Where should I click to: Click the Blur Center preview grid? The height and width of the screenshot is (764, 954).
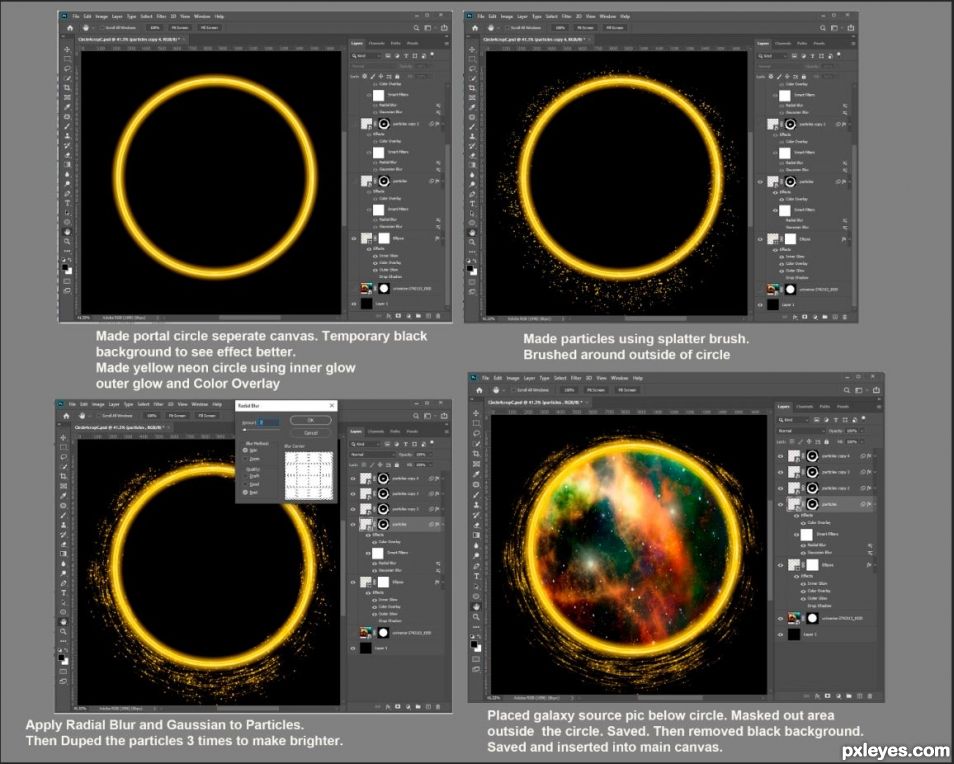tap(309, 476)
